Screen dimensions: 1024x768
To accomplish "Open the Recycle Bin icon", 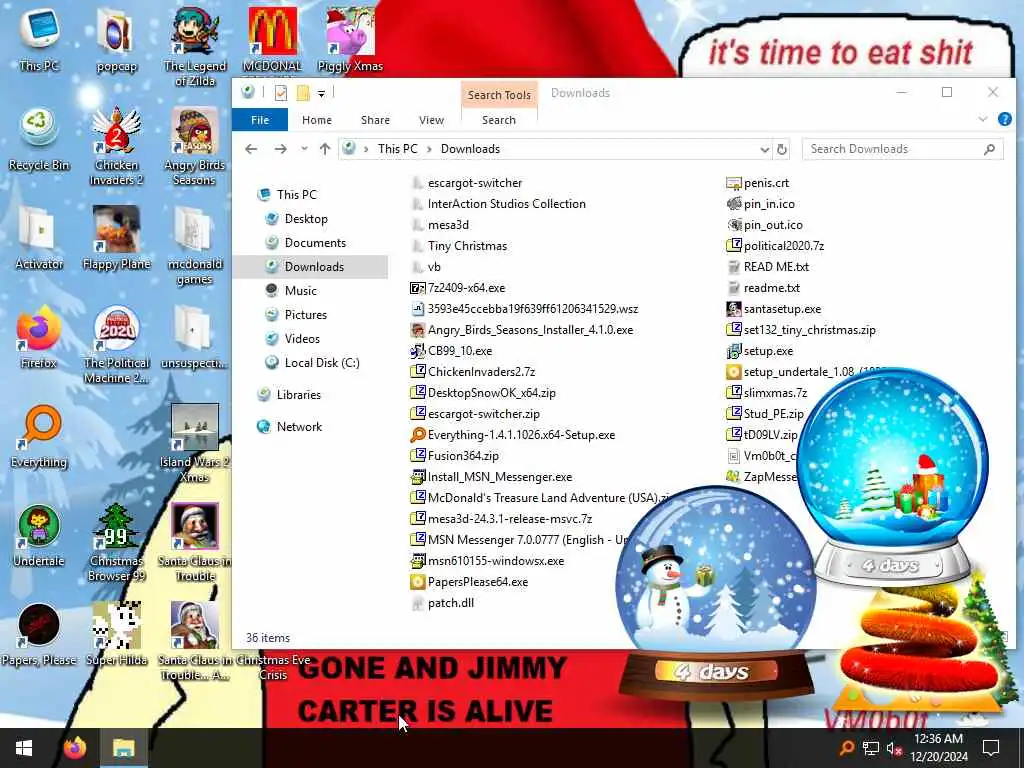I will pyautogui.click(x=39, y=139).
